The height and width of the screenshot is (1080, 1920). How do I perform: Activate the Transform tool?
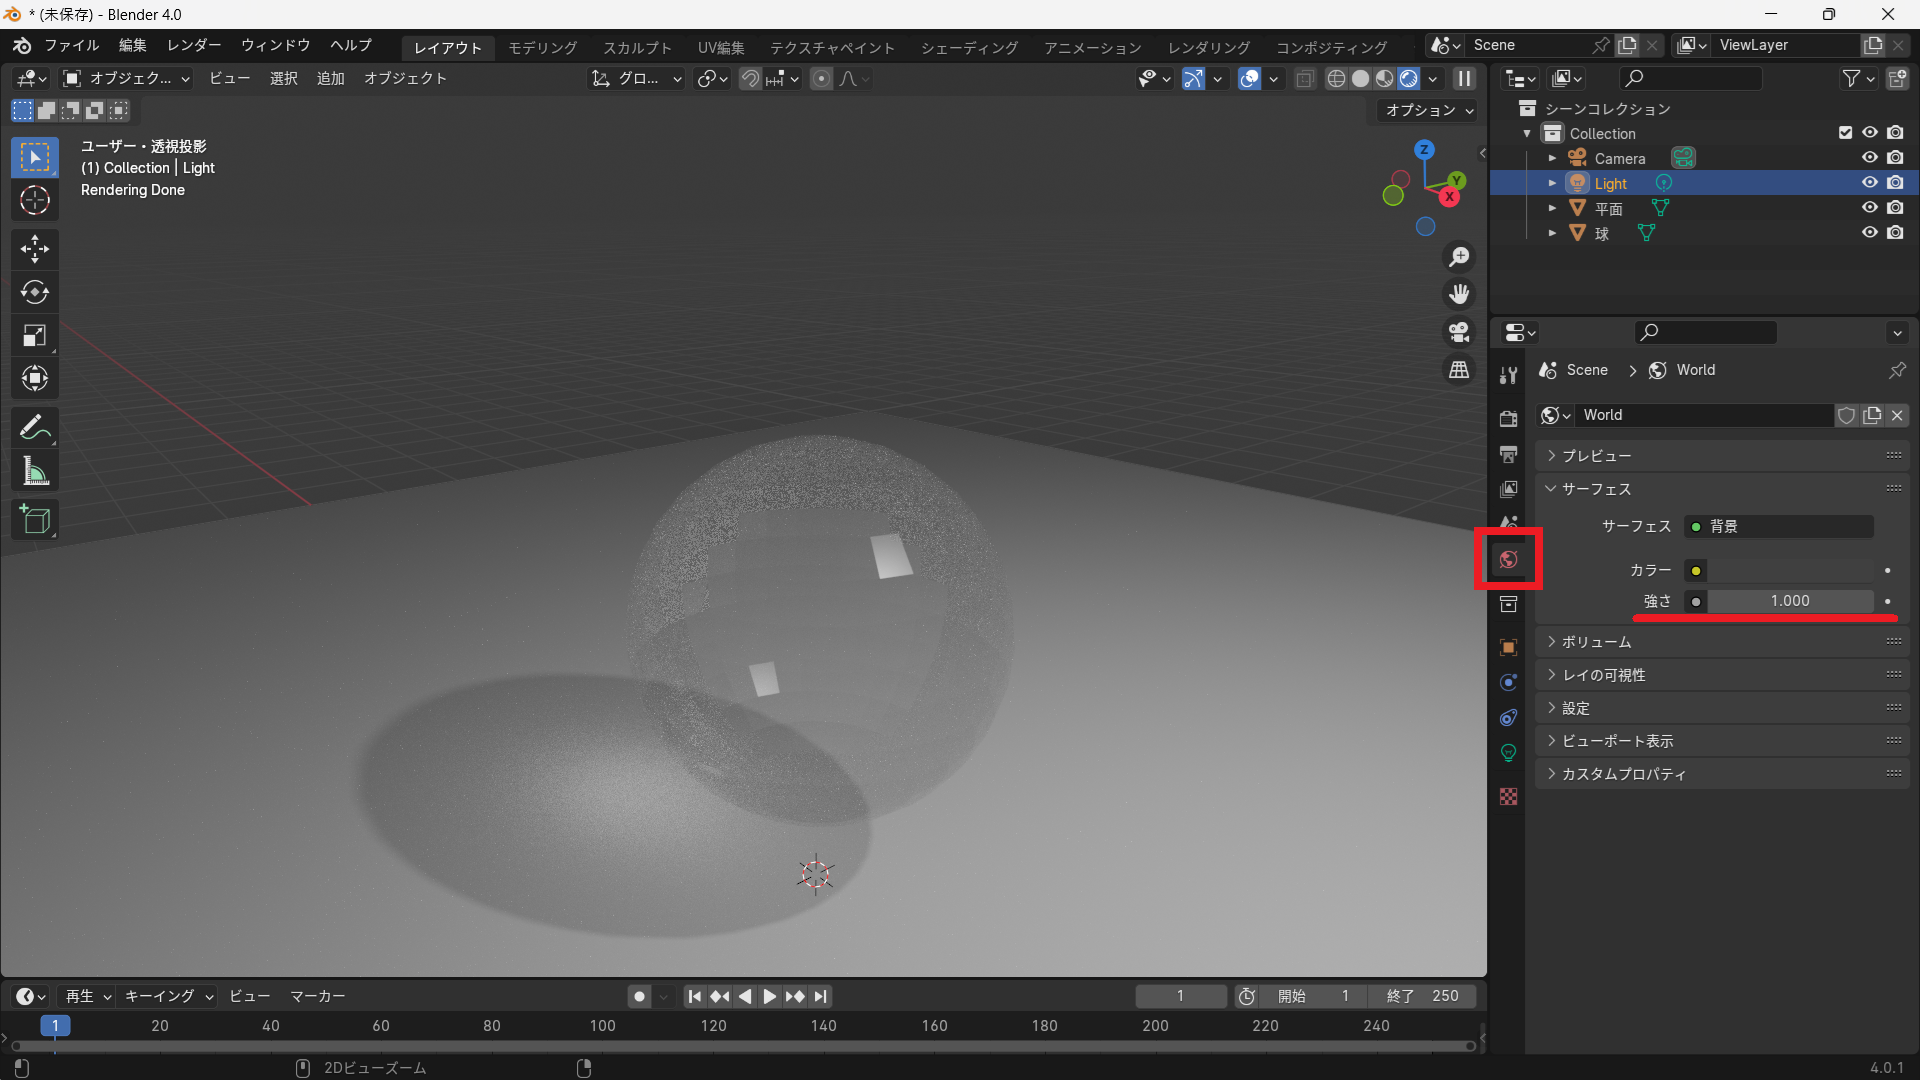[x=35, y=379]
